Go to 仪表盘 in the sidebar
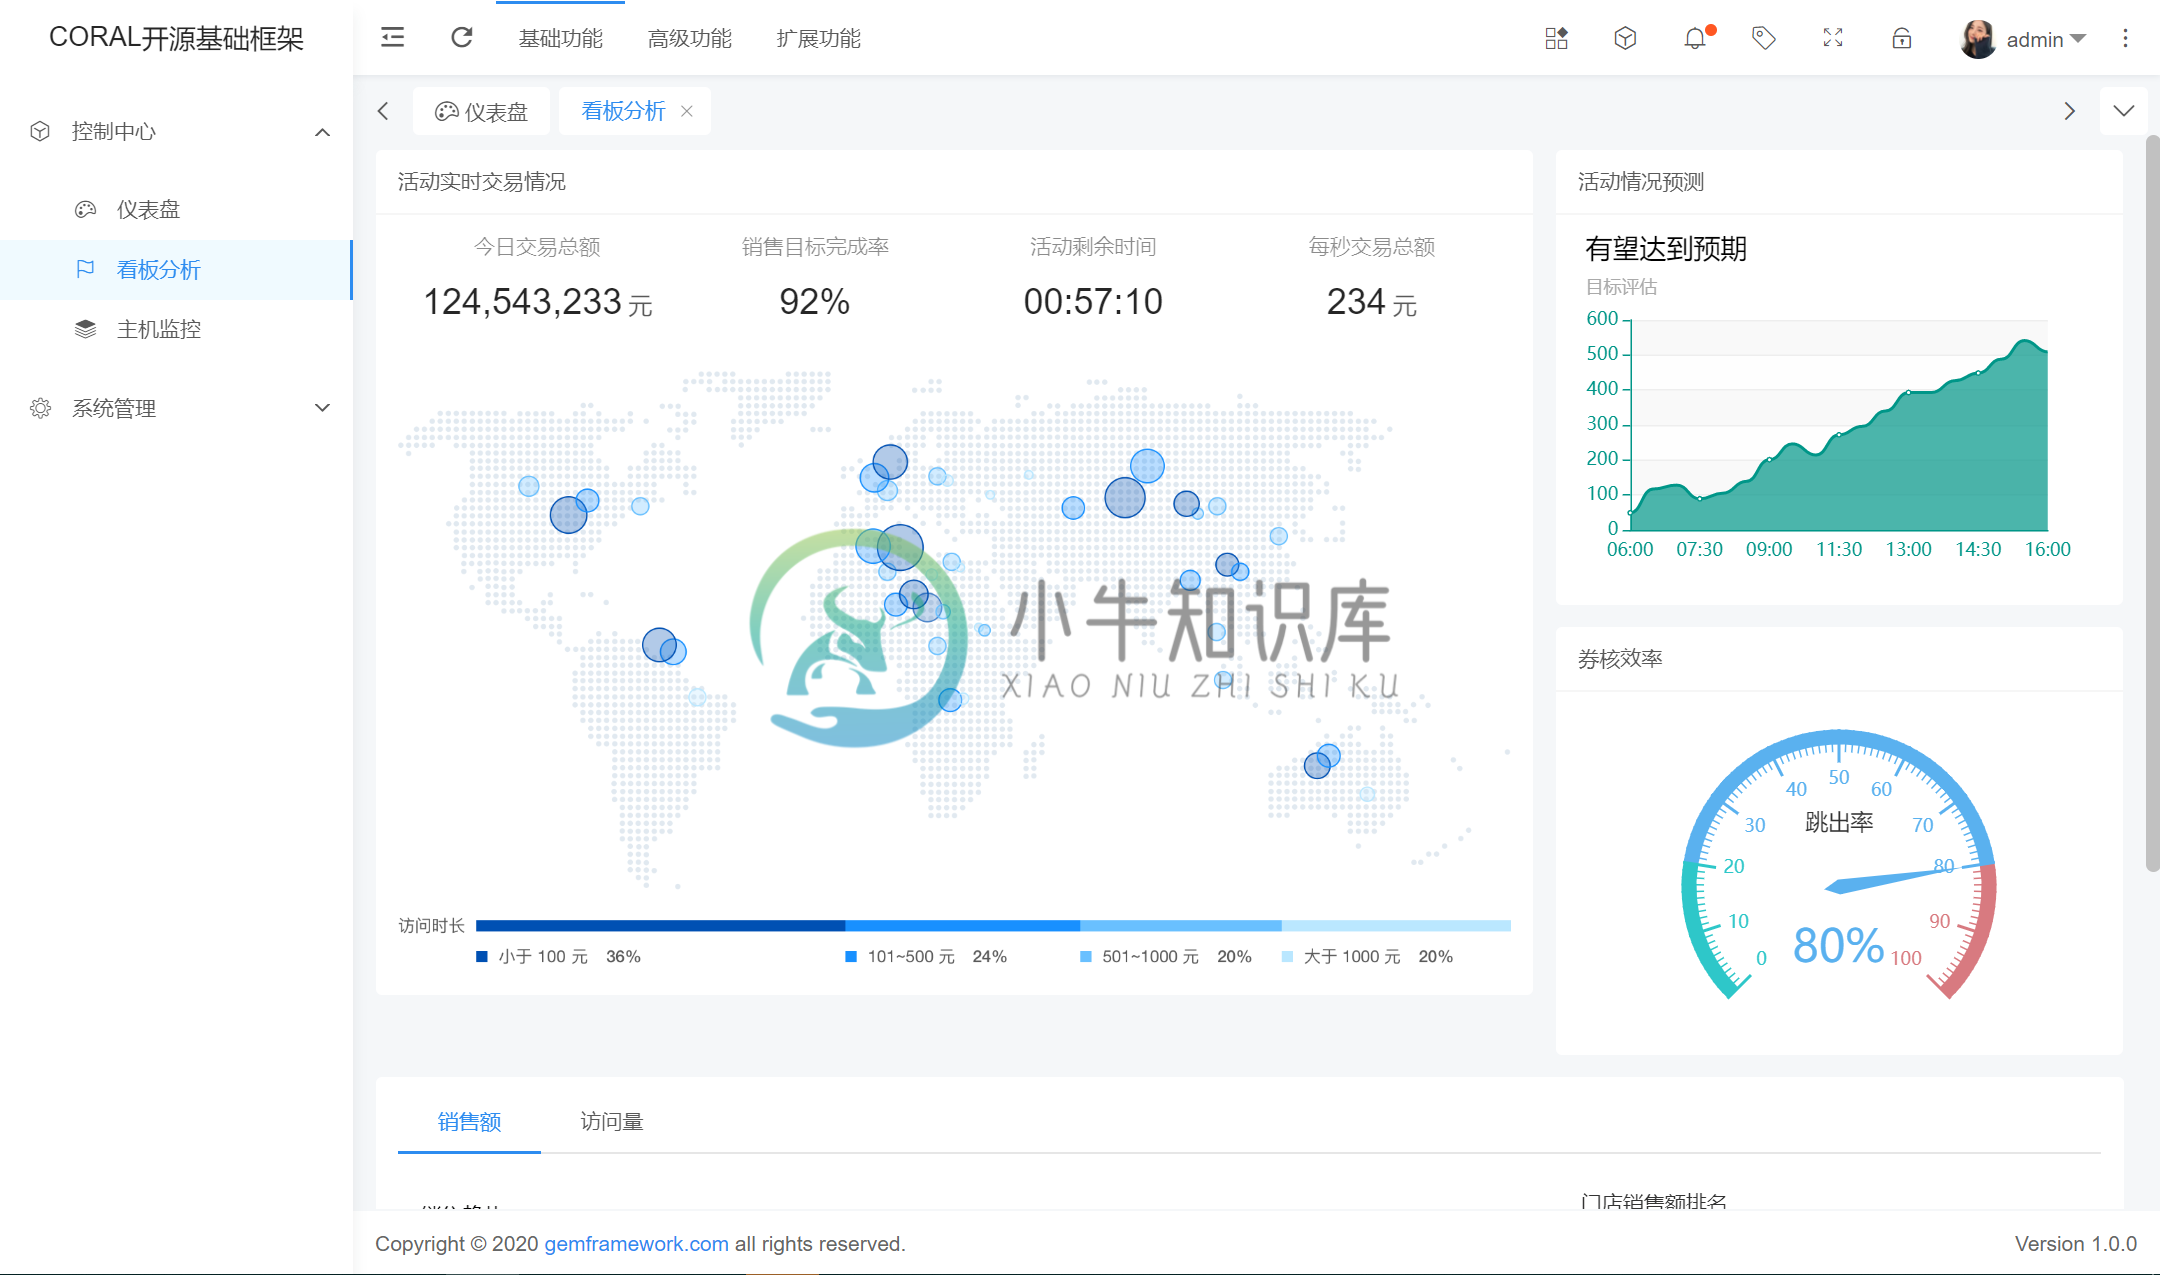The image size is (2160, 1275). pos(176,210)
